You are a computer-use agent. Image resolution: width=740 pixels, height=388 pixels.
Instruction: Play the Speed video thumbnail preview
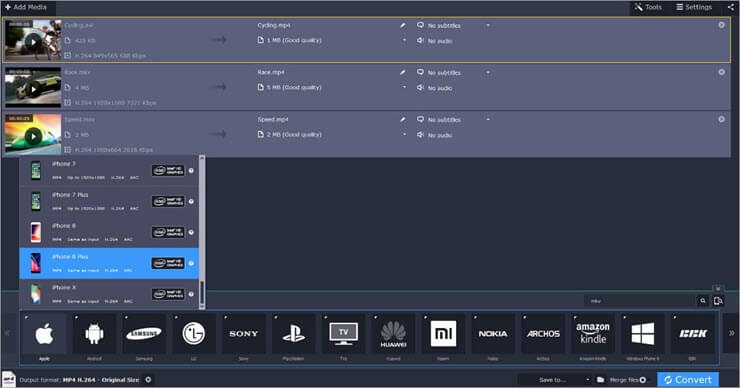tap(33, 136)
